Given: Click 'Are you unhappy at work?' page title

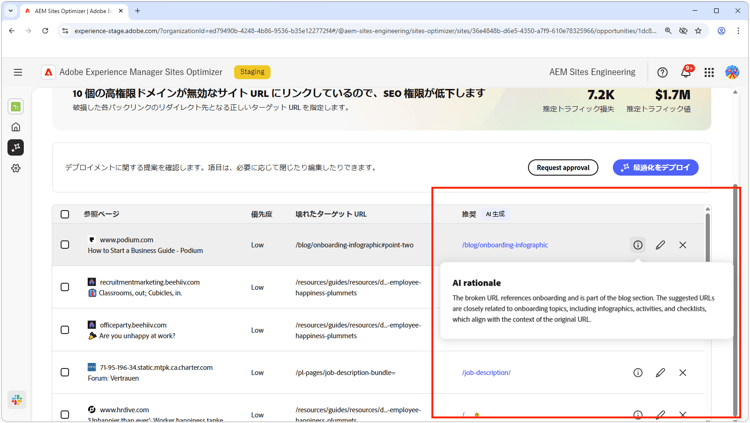Looking at the screenshot, I should pyautogui.click(x=137, y=336).
